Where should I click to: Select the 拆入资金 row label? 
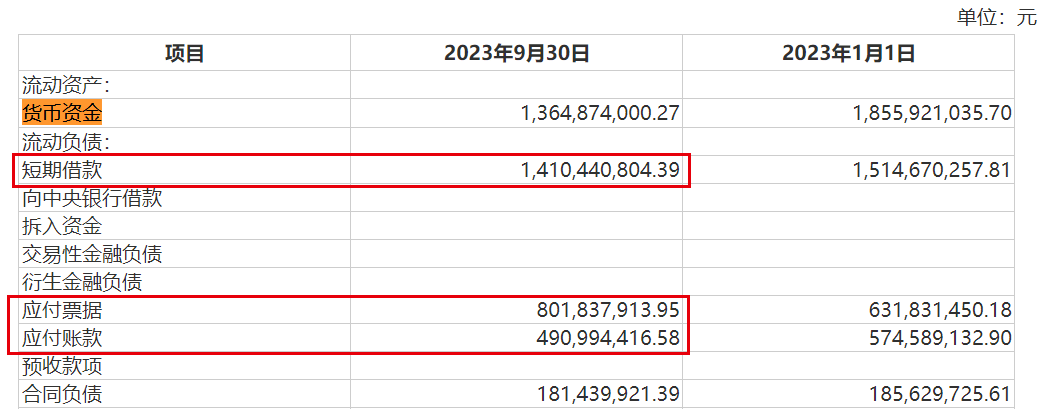62,227
